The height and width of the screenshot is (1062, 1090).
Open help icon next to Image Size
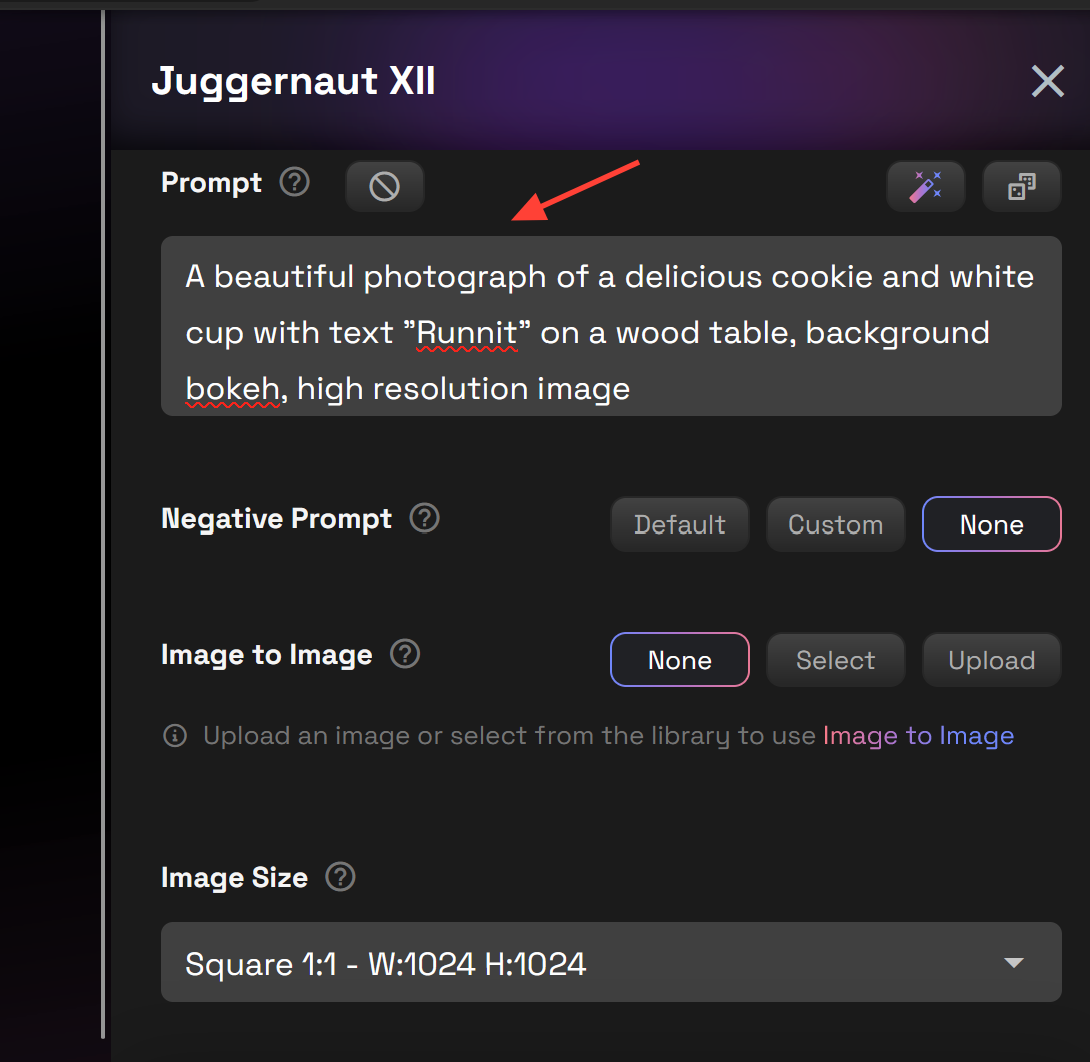pos(341,877)
